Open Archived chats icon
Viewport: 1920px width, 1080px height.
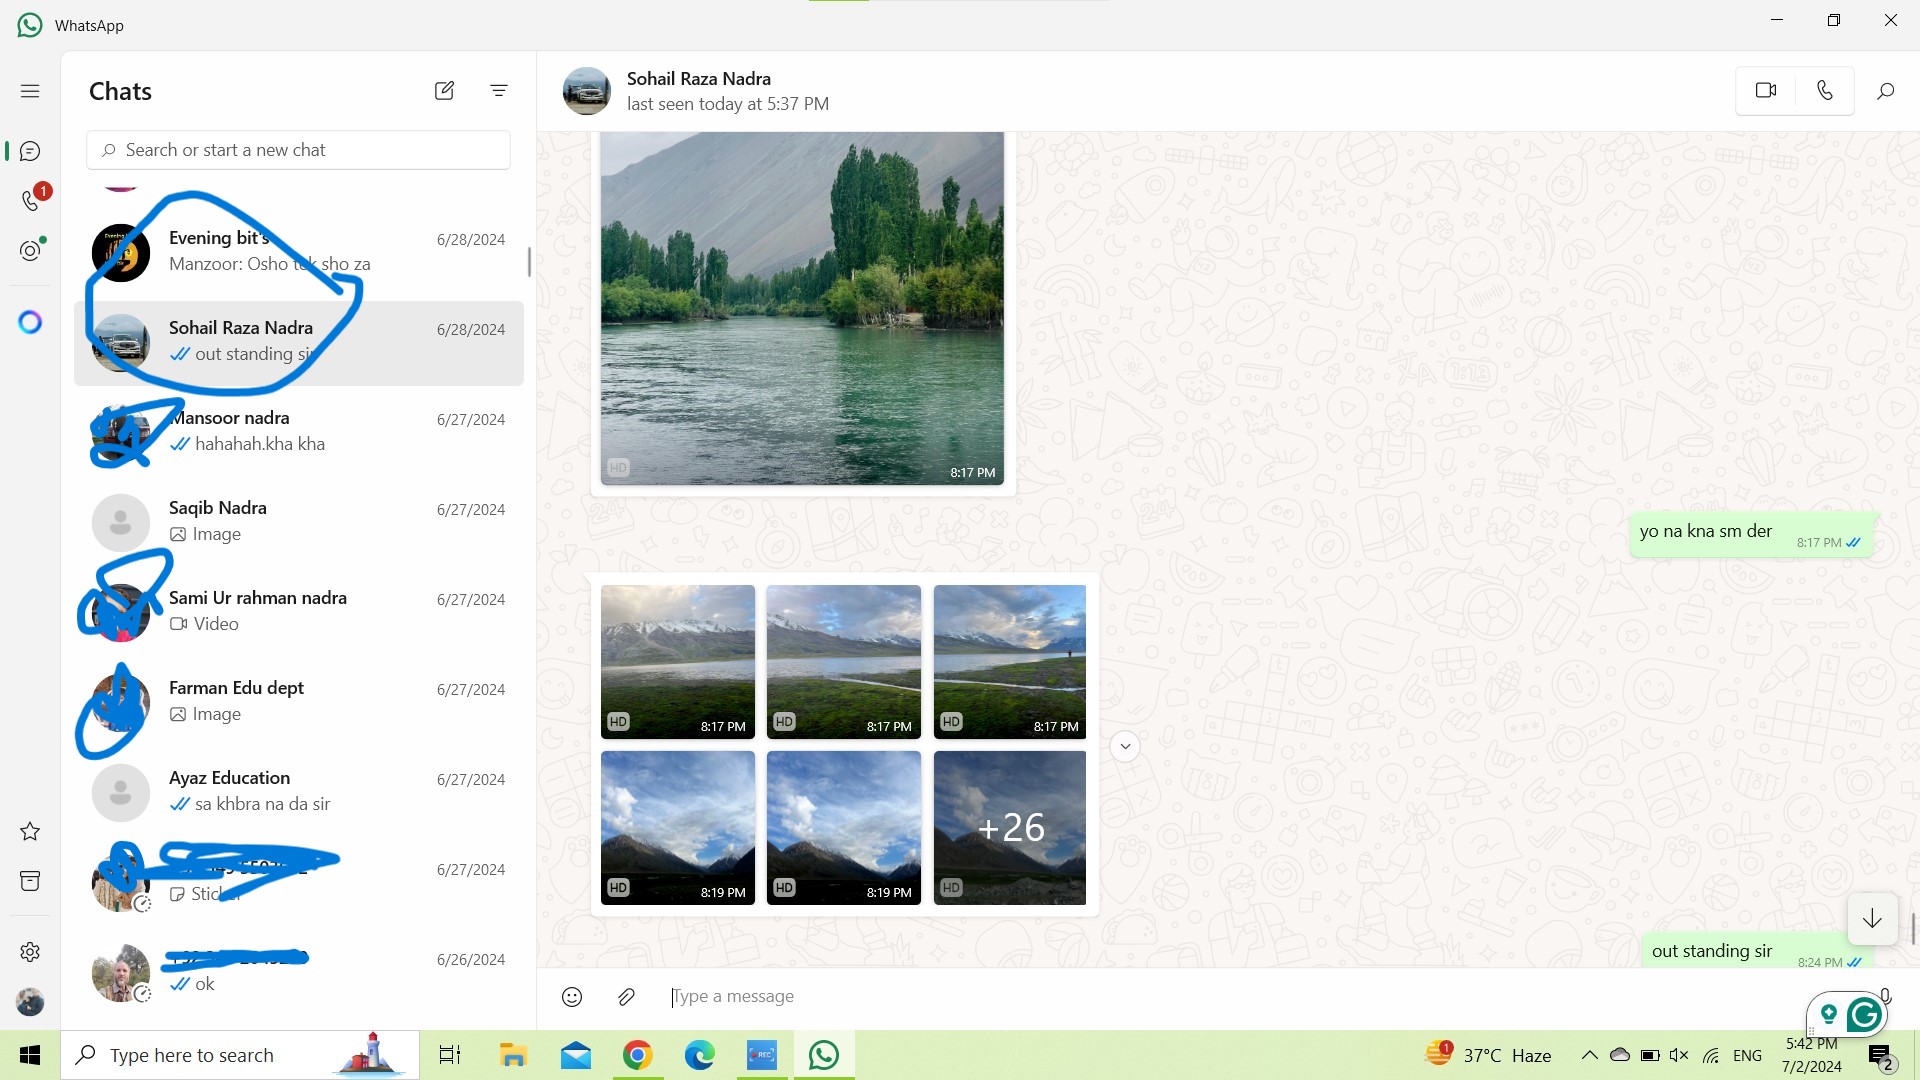pos(30,881)
